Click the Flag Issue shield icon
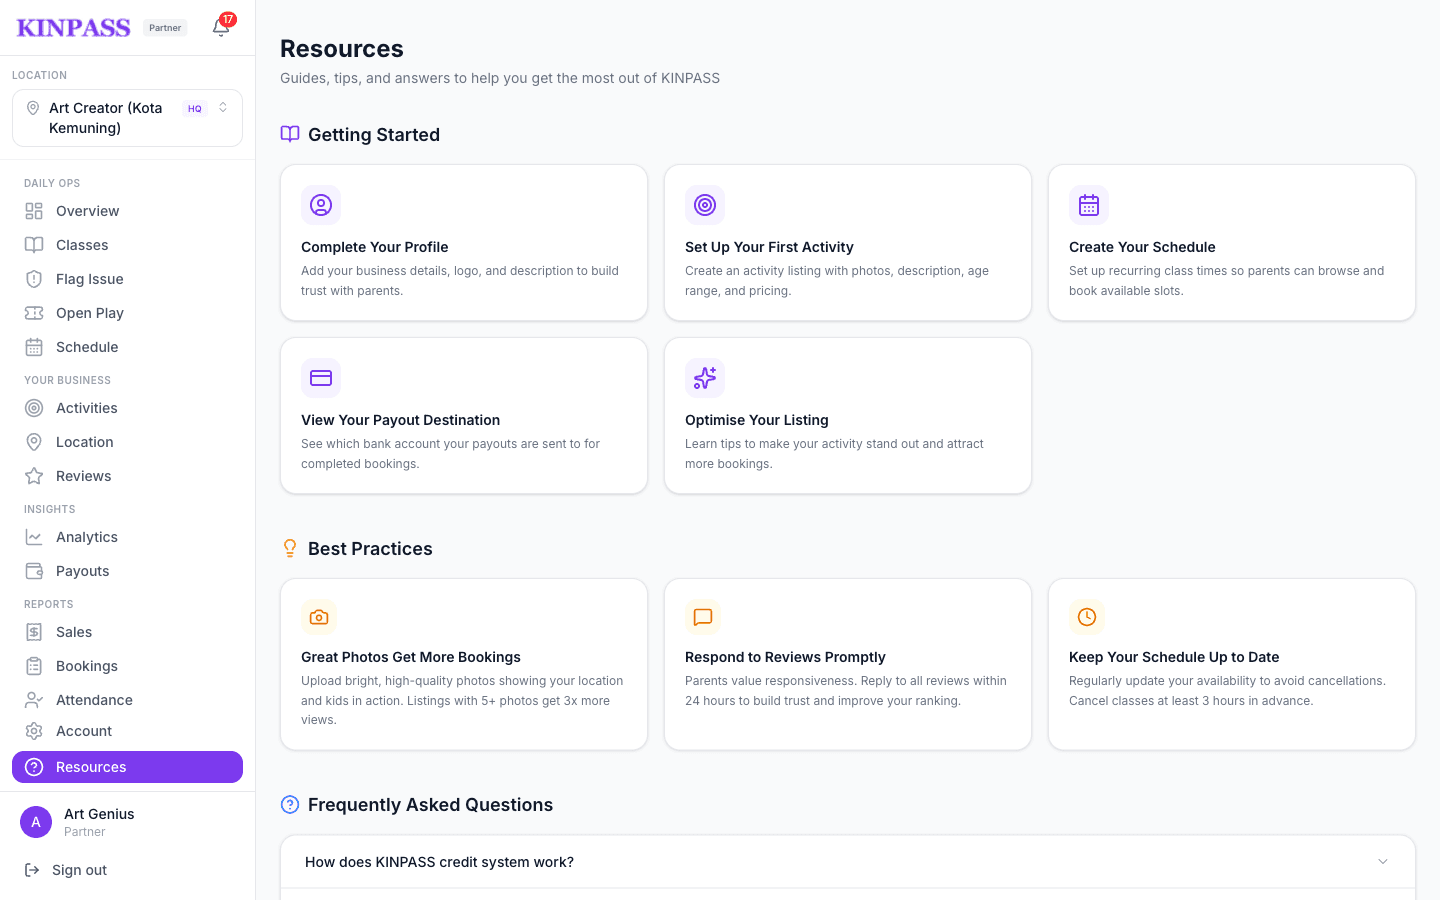The height and width of the screenshot is (900, 1440). [x=34, y=279]
